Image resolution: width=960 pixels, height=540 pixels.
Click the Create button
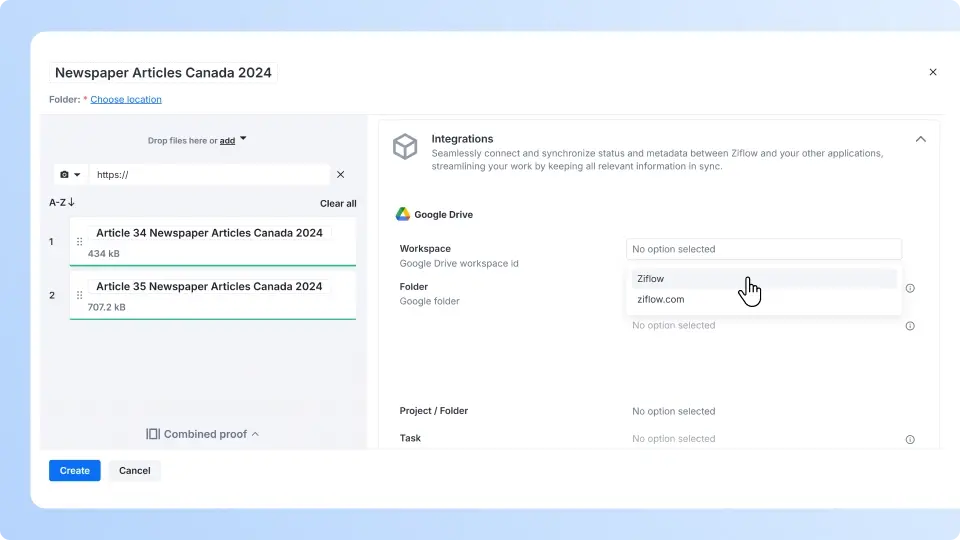[x=75, y=471]
